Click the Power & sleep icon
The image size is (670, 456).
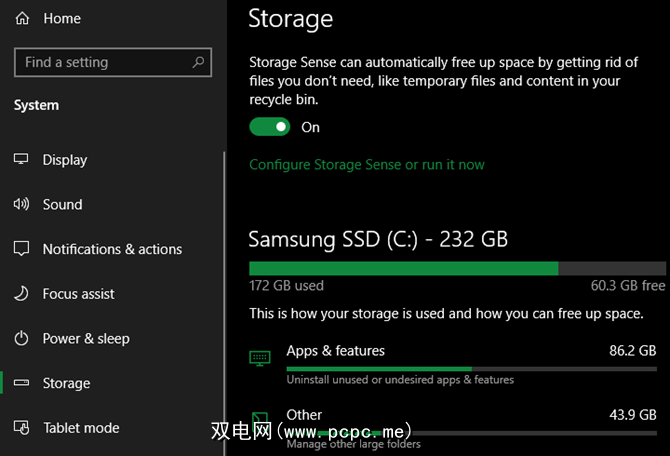tap(21, 338)
